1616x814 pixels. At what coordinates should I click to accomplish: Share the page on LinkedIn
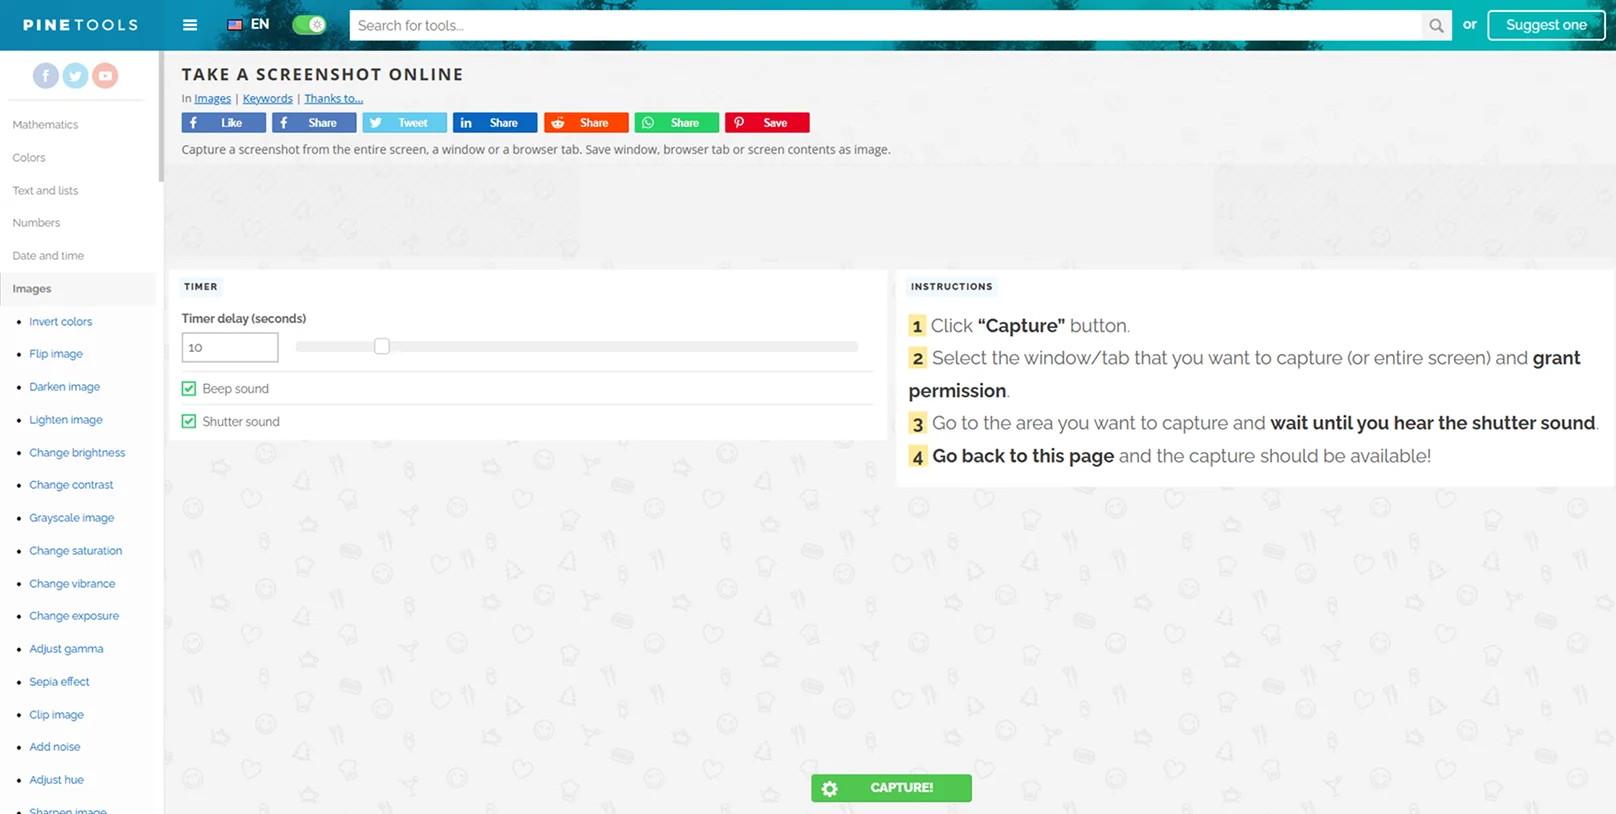coord(495,123)
